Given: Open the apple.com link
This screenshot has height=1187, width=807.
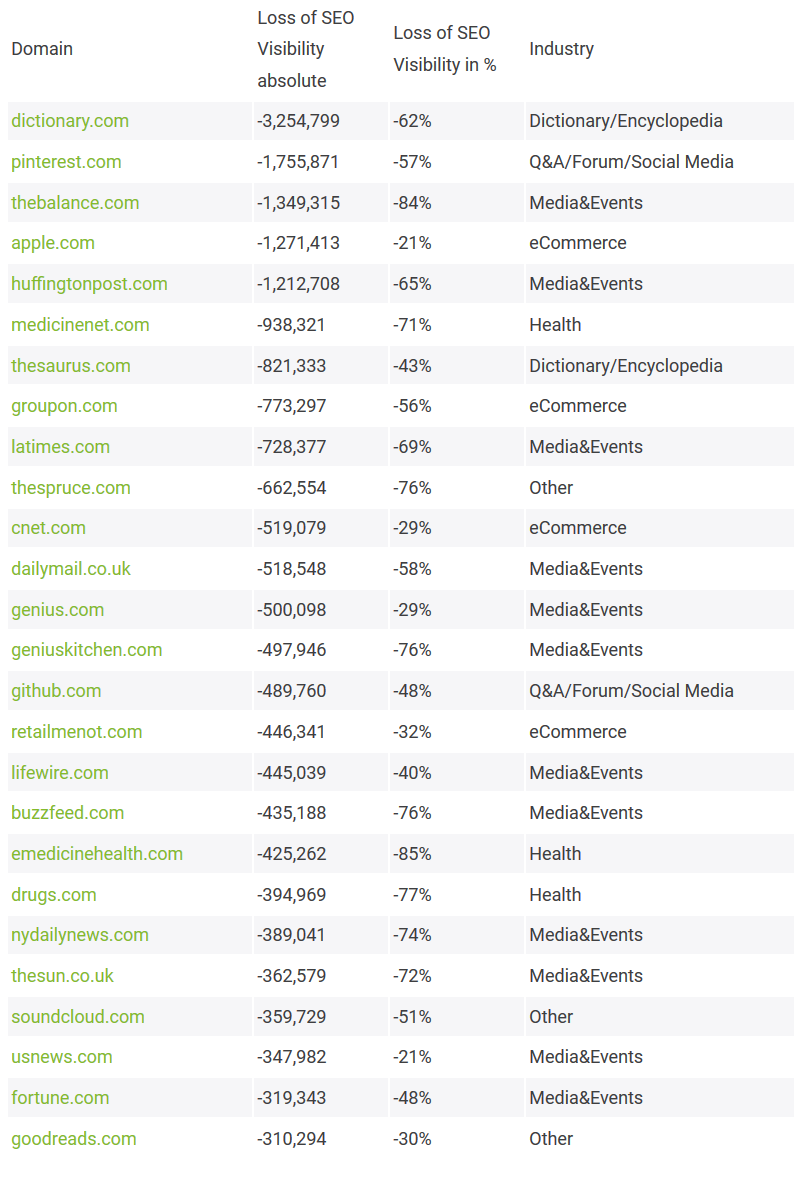Looking at the screenshot, I should click(x=53, y=243).
